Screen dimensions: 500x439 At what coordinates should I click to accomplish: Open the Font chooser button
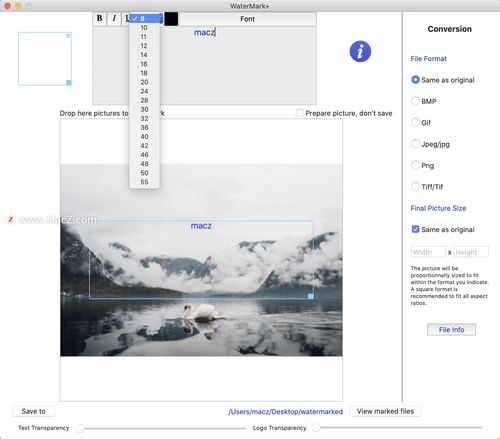click(x=247, y=19)
